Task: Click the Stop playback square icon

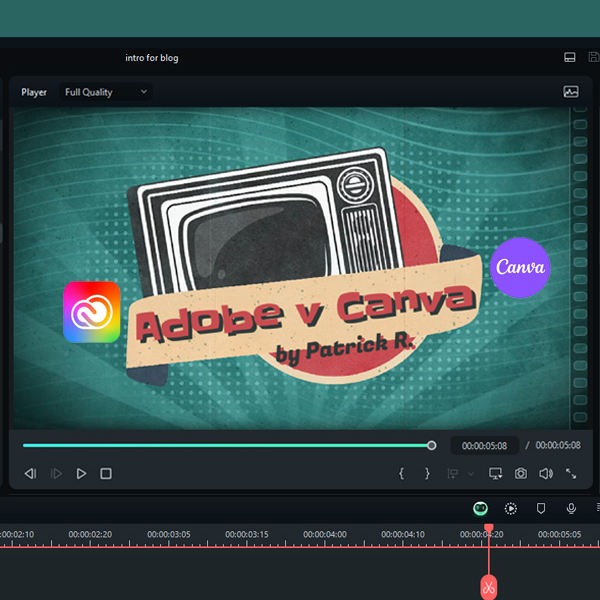Action: pos(106,474)
